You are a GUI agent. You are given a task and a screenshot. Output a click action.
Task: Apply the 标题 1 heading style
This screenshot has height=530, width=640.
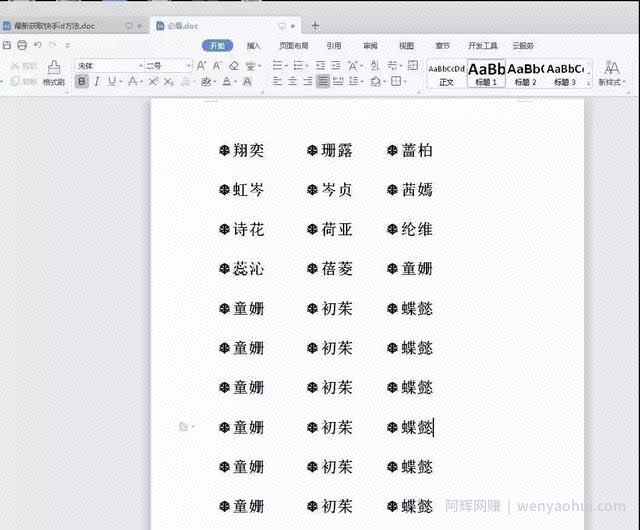pyautogui.click(x=486, y=75)
